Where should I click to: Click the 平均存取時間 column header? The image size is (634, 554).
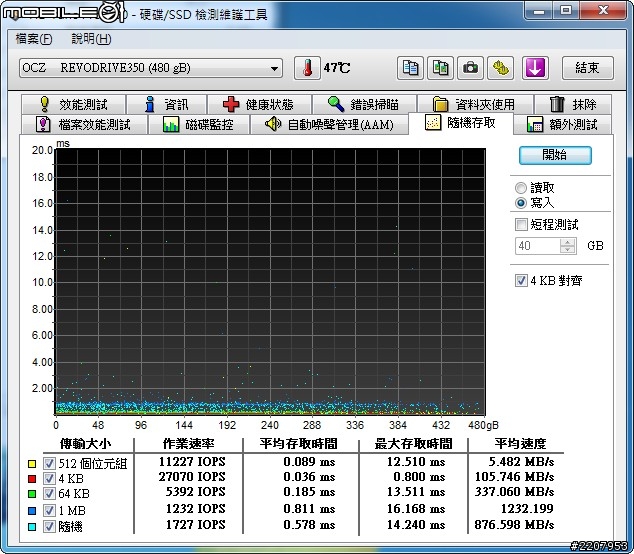tap(298, 444)
